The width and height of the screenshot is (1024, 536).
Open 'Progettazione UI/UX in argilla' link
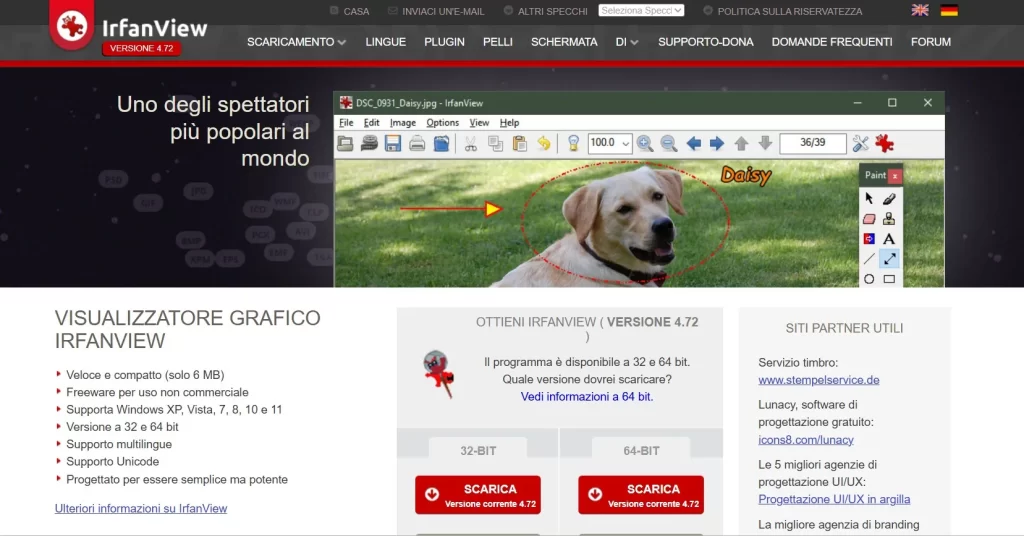point(834,499)
